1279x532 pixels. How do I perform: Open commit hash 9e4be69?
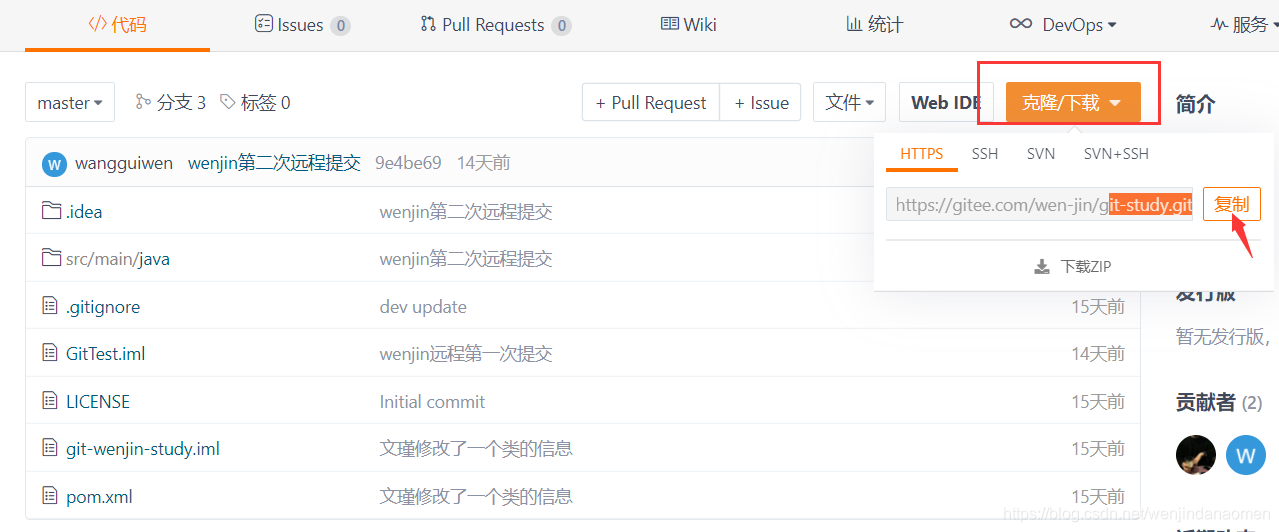click(408, 163)
